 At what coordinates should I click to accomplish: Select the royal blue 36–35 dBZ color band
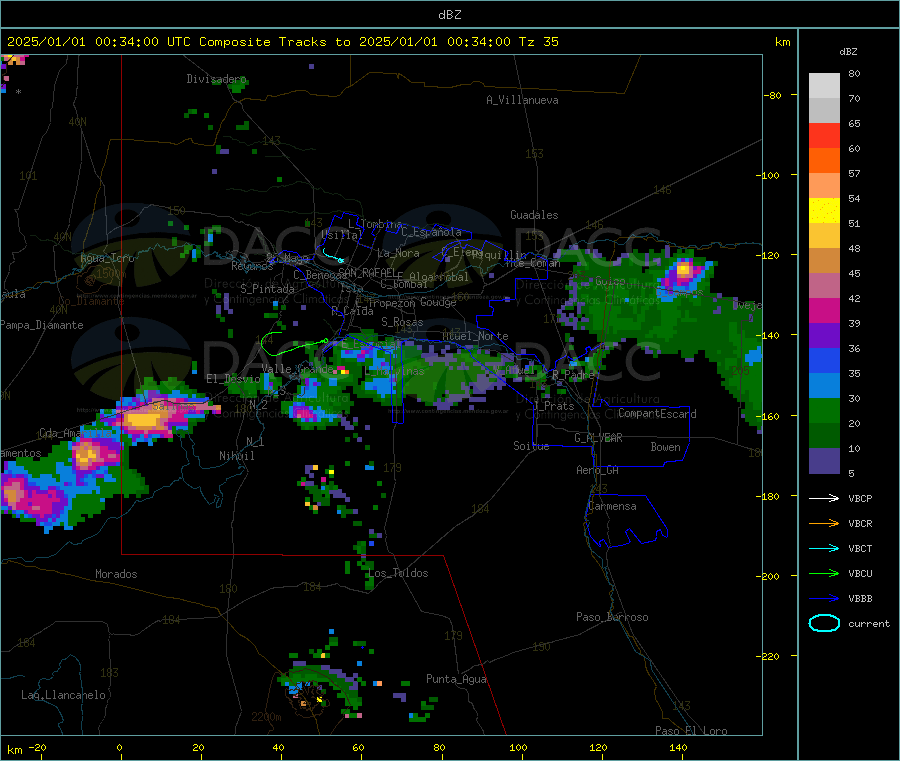(824, 360)
